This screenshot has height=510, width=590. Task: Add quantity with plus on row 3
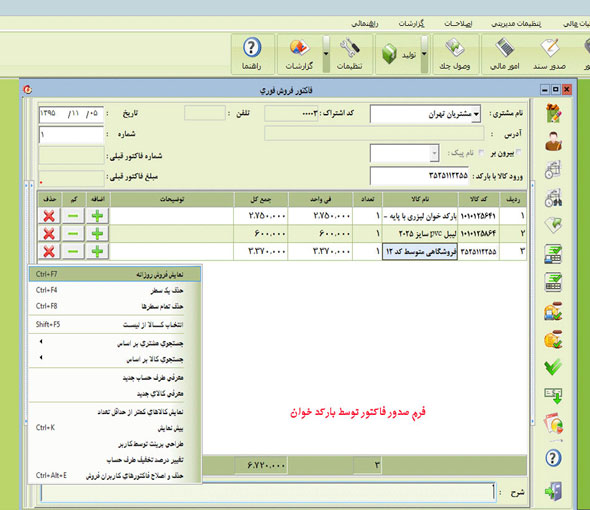click(x=97, y=251)
